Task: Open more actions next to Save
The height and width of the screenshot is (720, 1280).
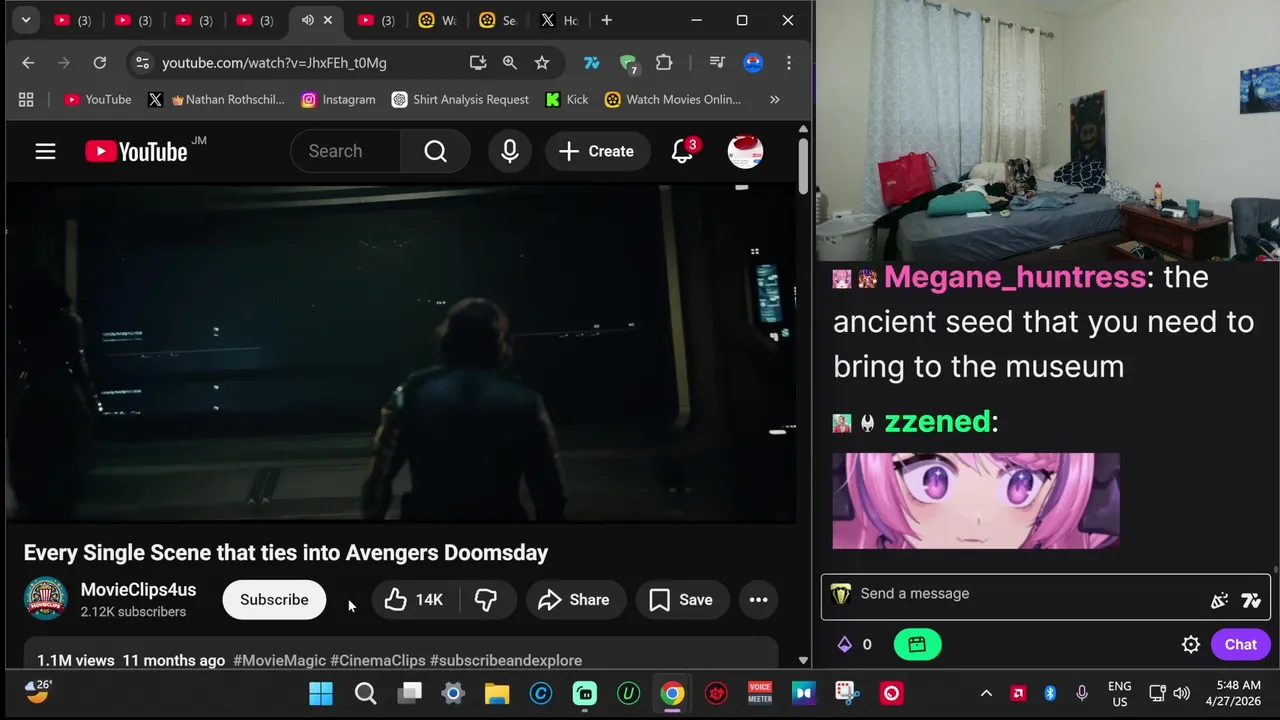Action: point(758,599)
